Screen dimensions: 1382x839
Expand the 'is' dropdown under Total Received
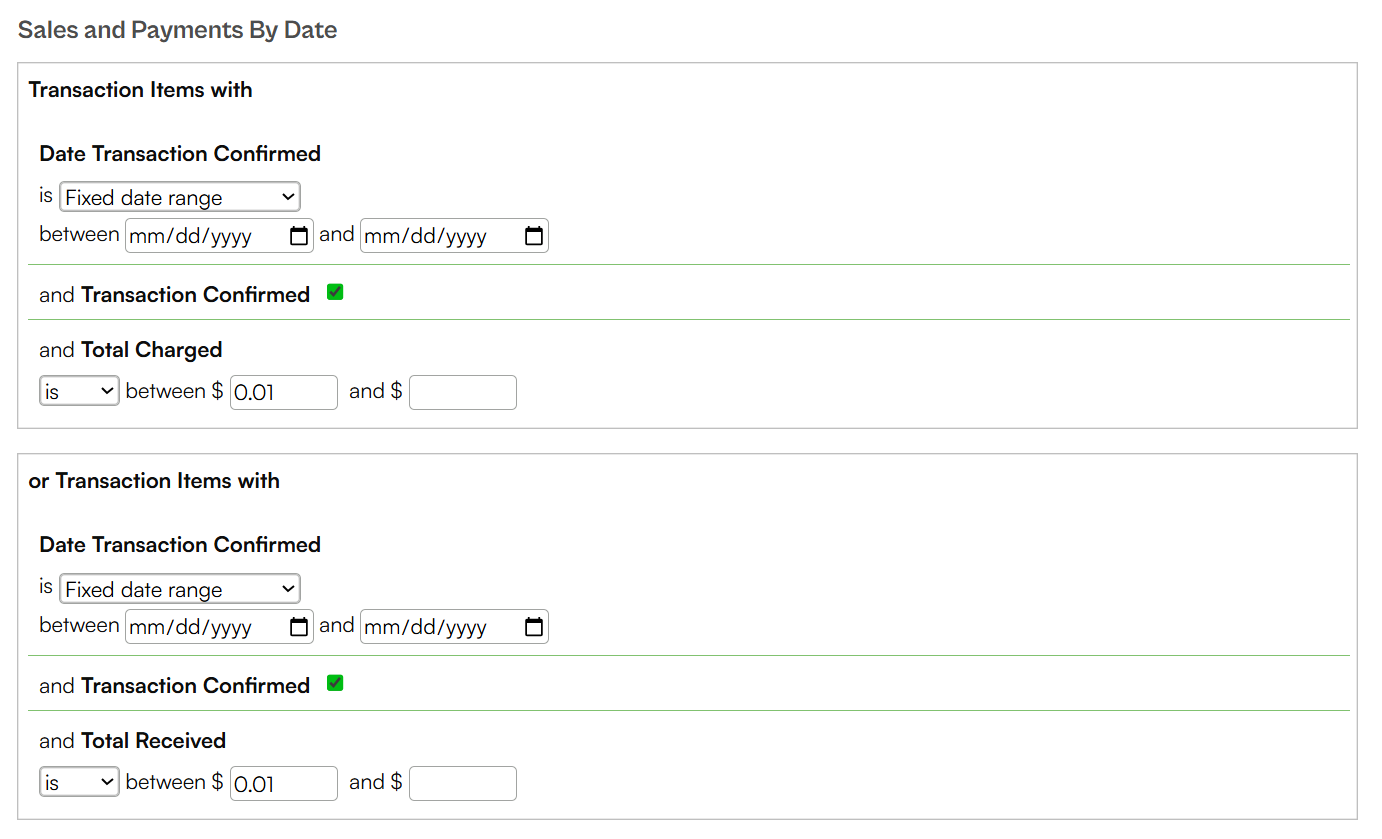[x=80, y=782]
